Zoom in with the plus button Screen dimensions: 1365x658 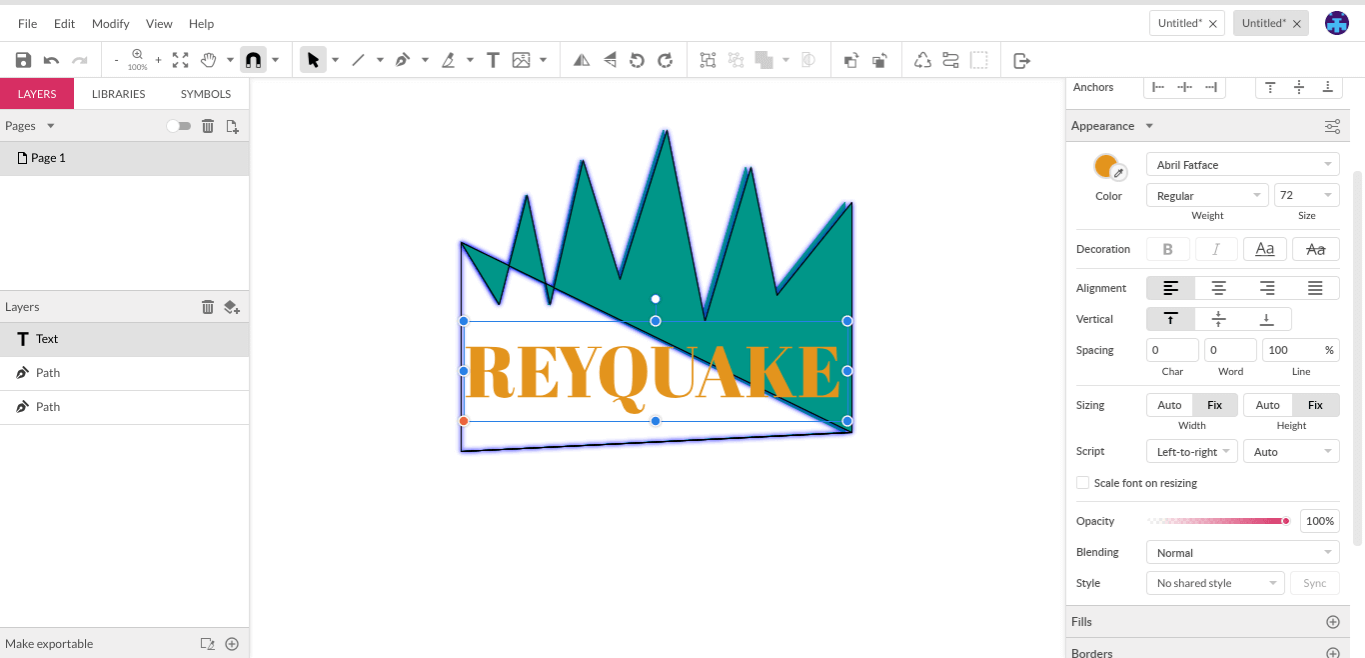tap(158, 60)
